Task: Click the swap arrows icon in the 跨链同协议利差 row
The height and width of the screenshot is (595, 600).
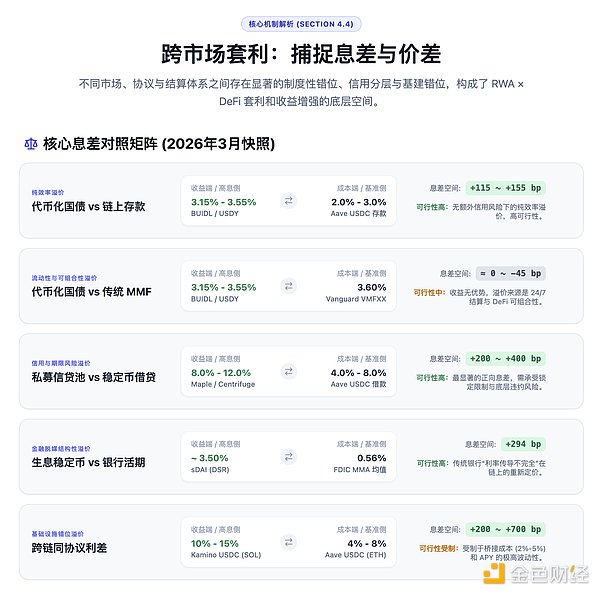Action: (x=289, y=543)
